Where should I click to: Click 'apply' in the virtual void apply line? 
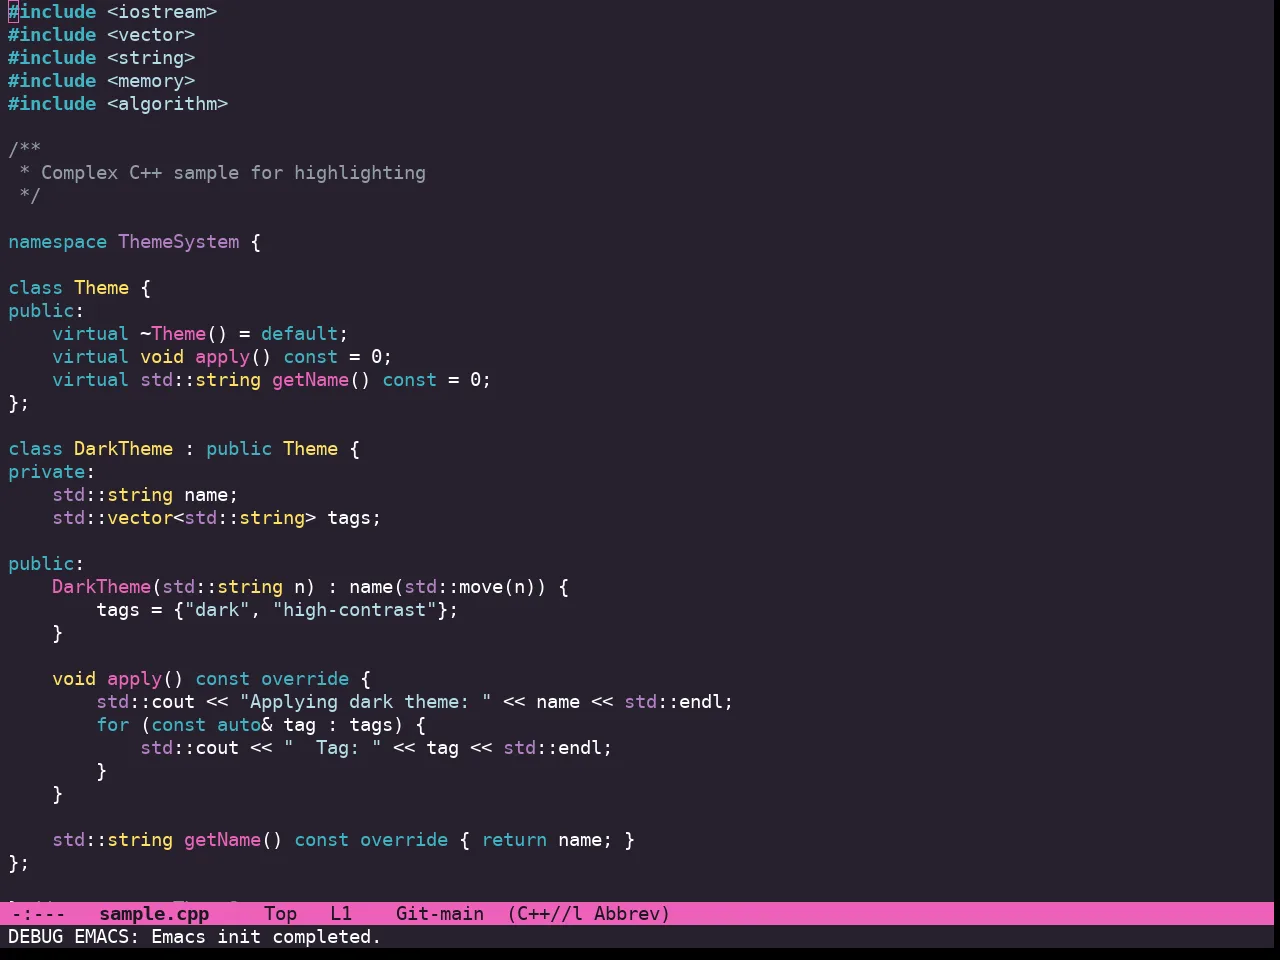click(222, 357)
